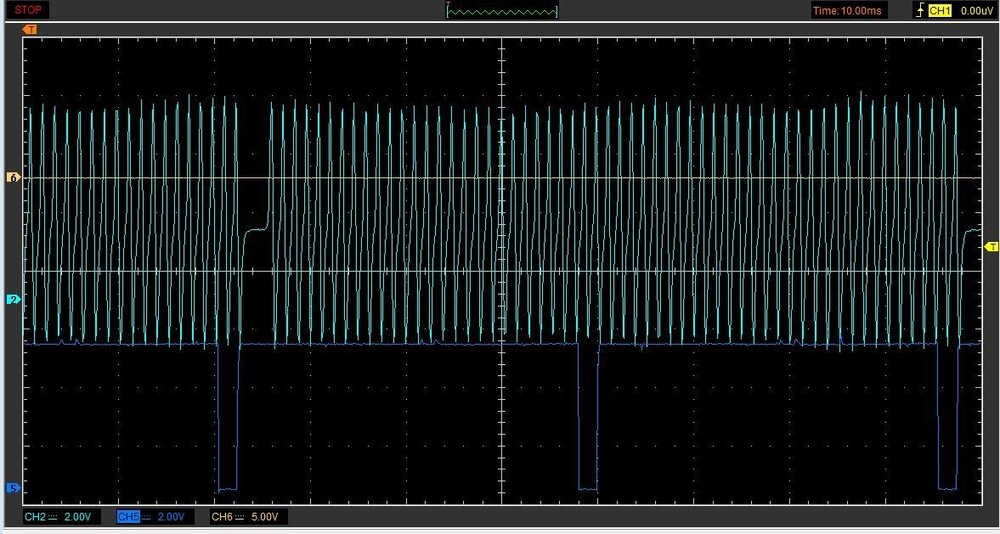The width and height of the screenshot is (1000, 534).
Task: Toggle the CH6 channel label
Action: 222,517
